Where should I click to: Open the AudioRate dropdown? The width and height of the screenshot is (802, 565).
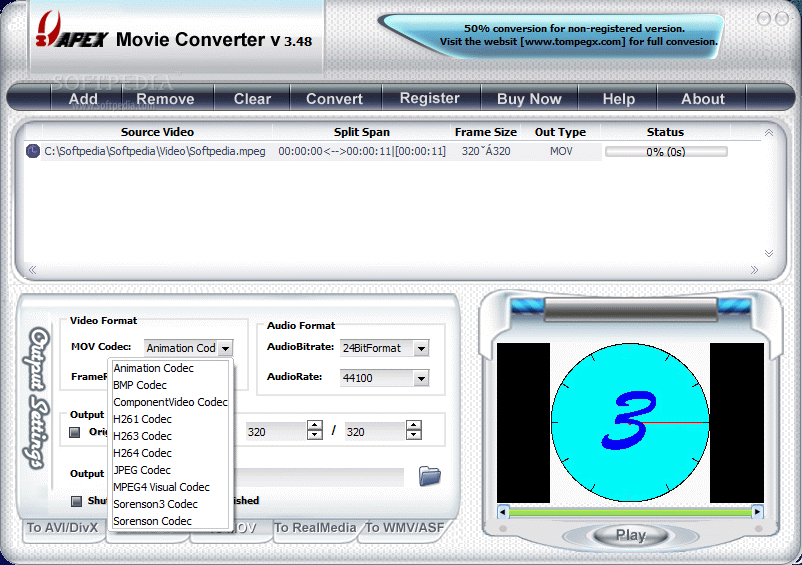pos(421,378)
